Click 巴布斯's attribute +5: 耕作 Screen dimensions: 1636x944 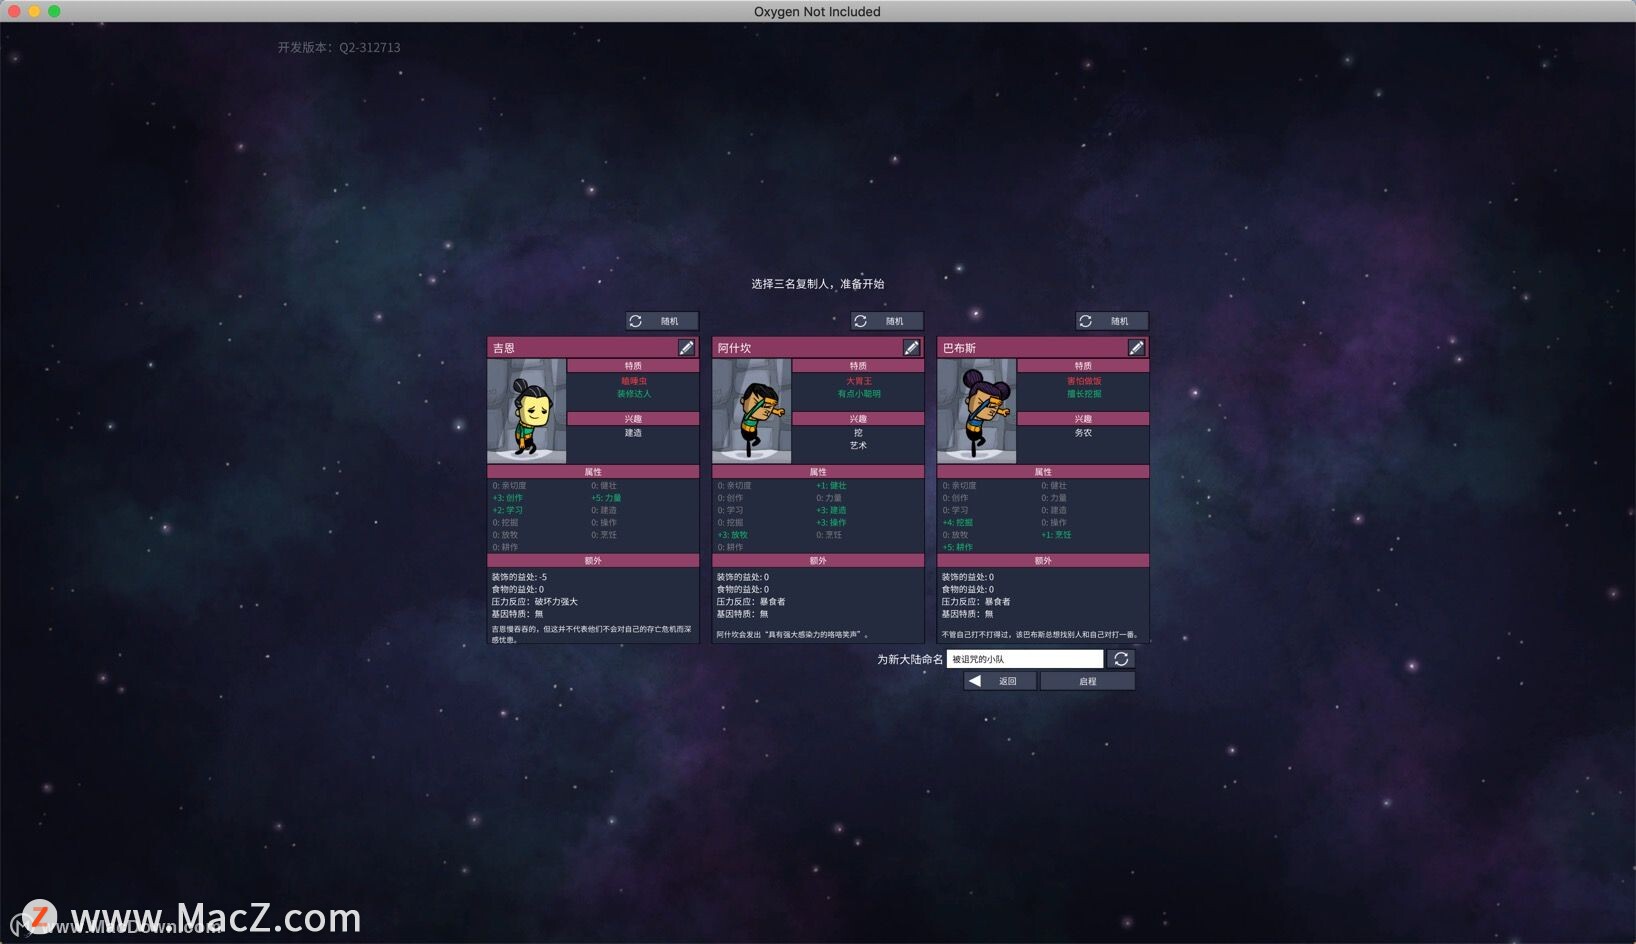click(x=957, y=547)
